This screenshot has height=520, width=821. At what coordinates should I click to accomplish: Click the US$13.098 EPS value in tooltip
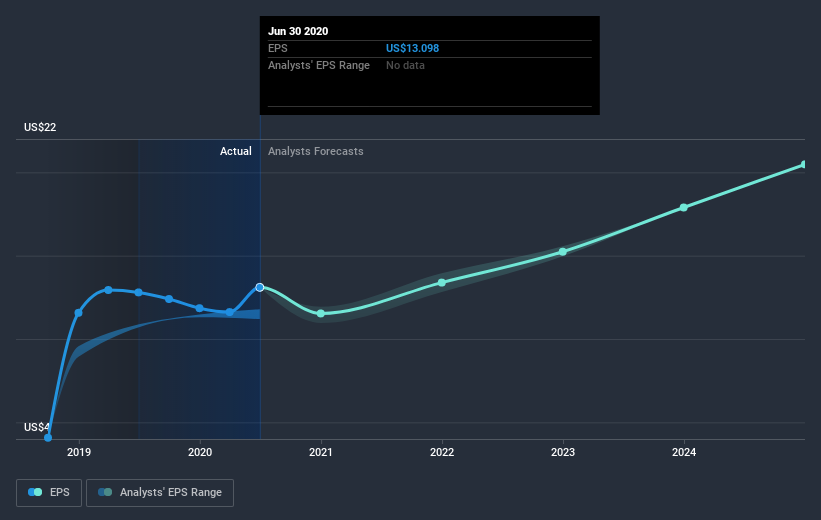(413, 48)
